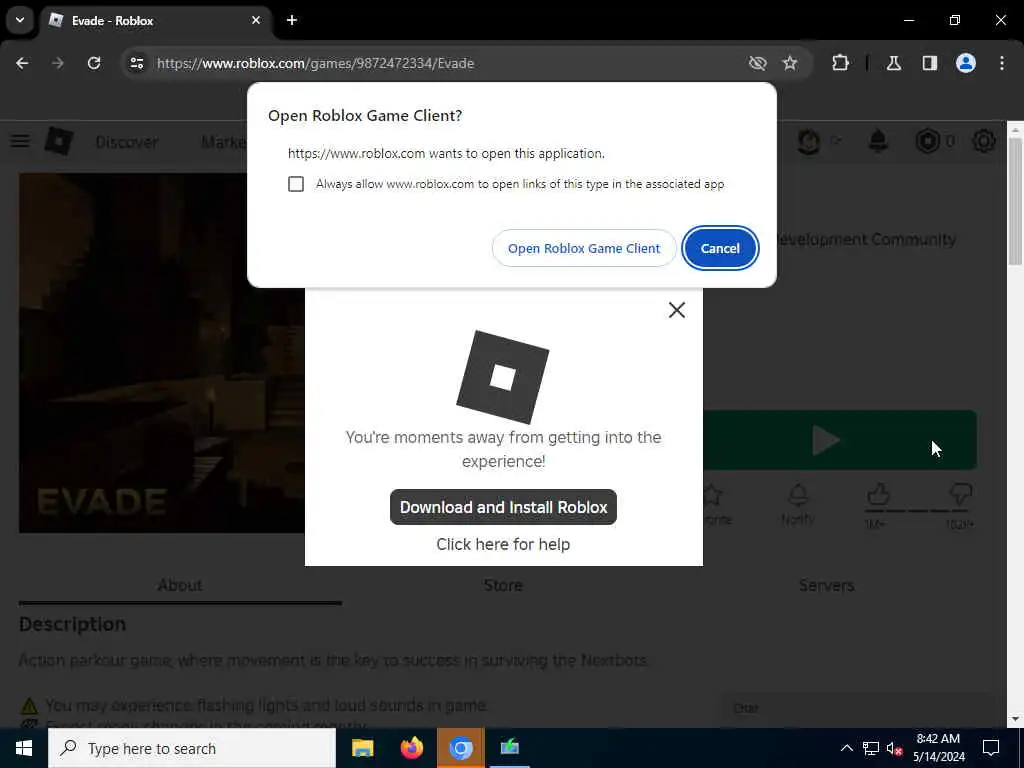
Task: Bookmark this page with the star icon
Action: pos(790,63)
